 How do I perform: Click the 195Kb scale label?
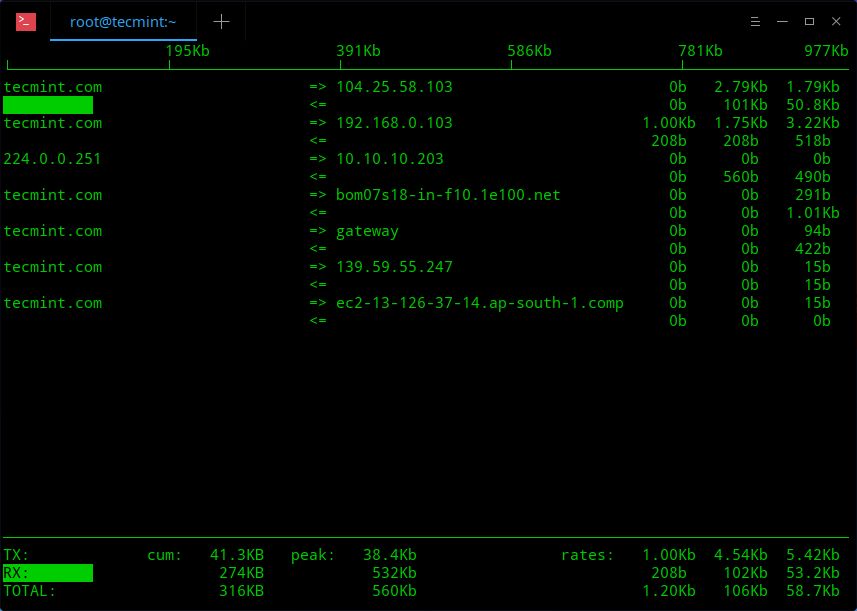[187, 51]
